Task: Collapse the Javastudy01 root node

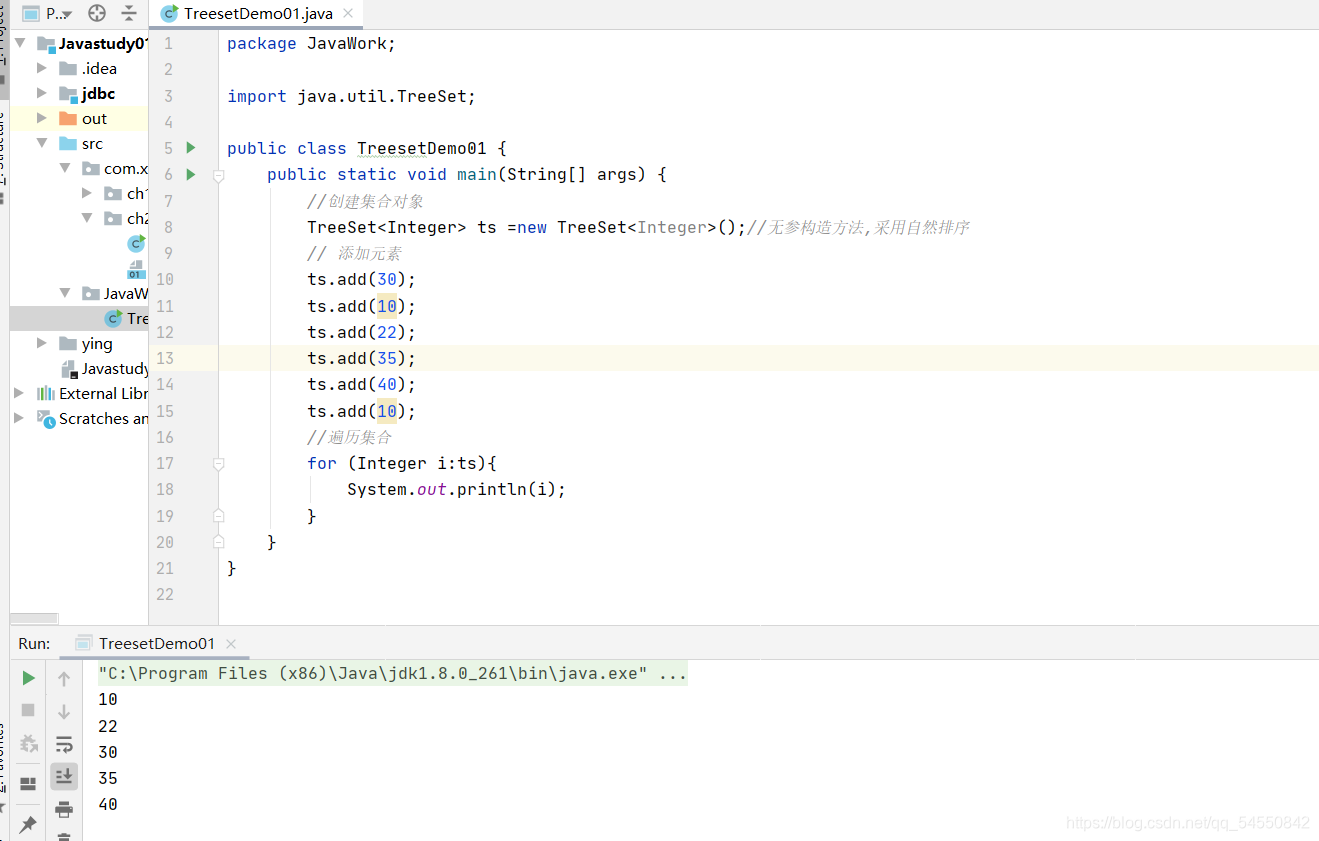Action: click(x=20, y=44)
